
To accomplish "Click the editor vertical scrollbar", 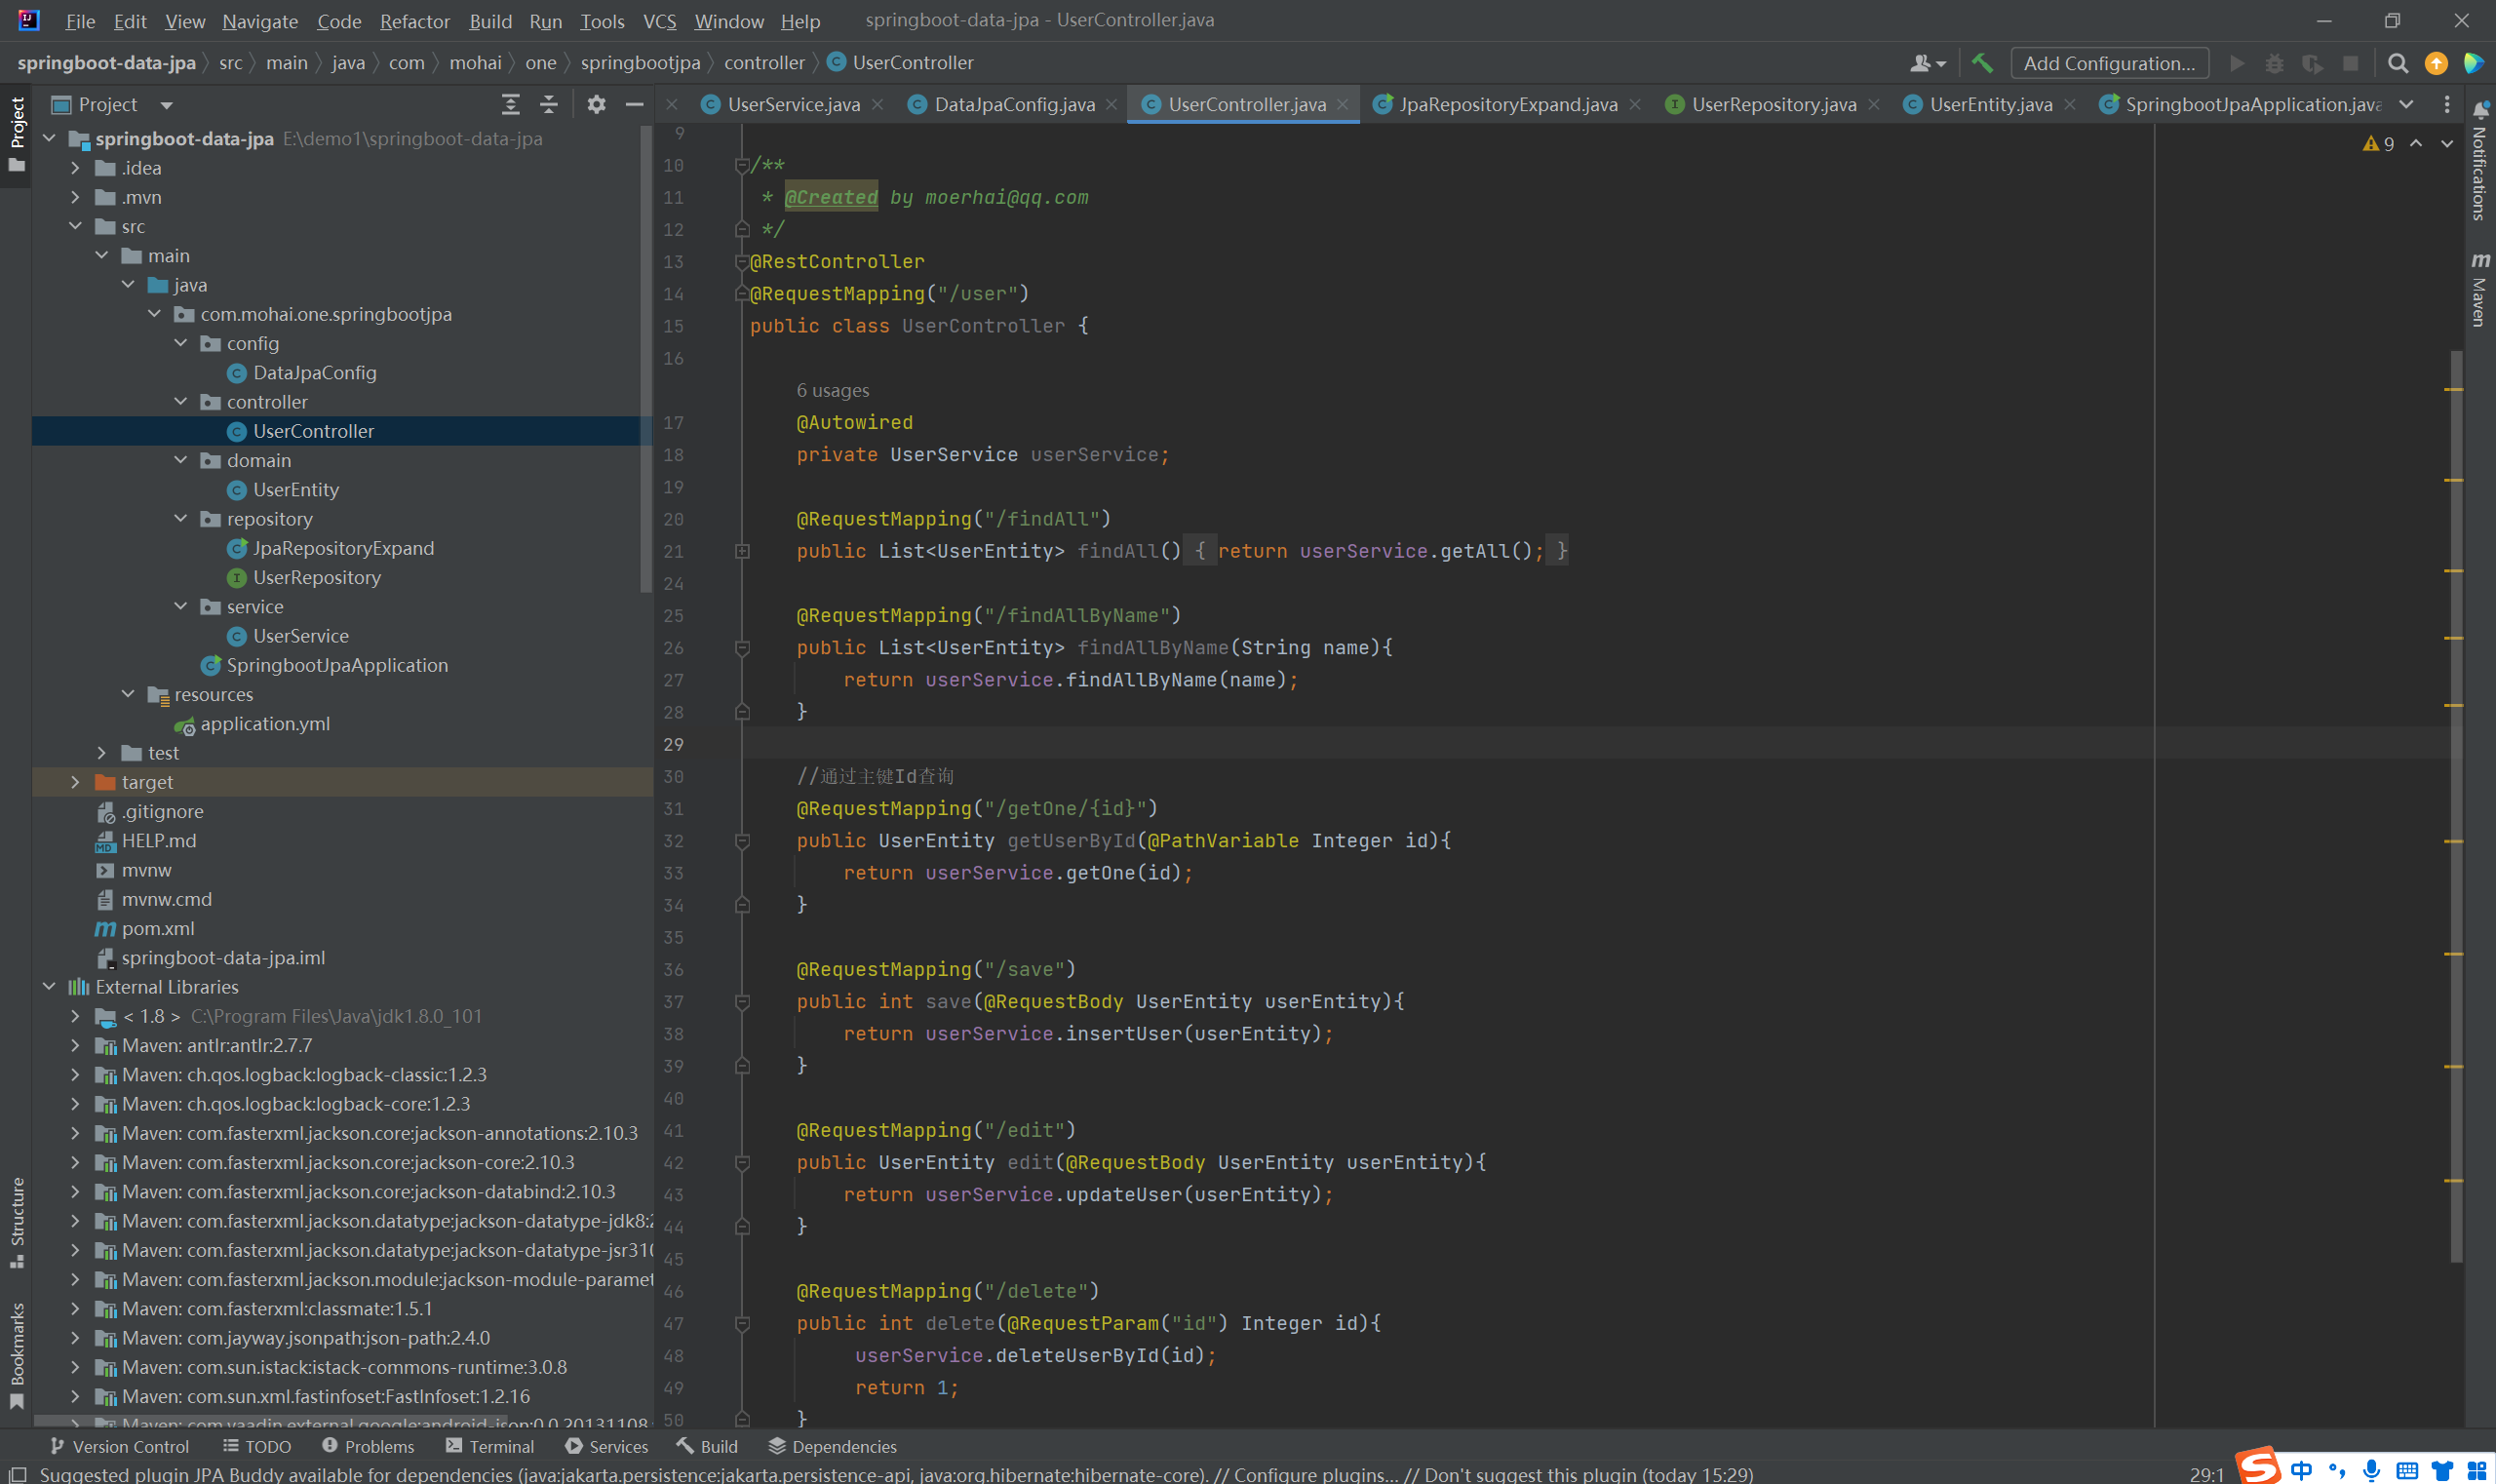I will click(x=2456, y=800).
